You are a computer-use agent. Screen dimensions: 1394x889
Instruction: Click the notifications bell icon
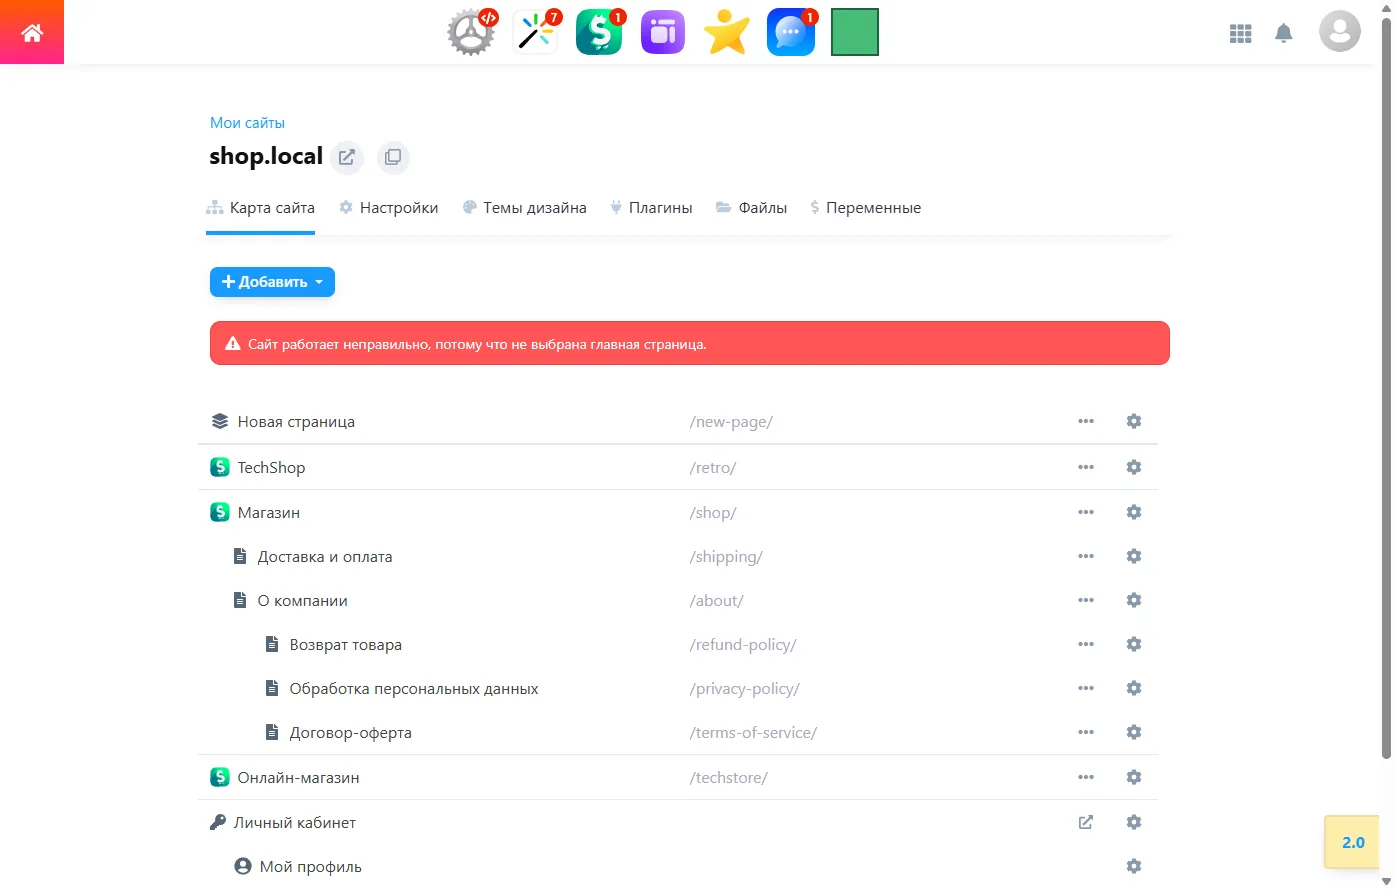[1284, 33]
